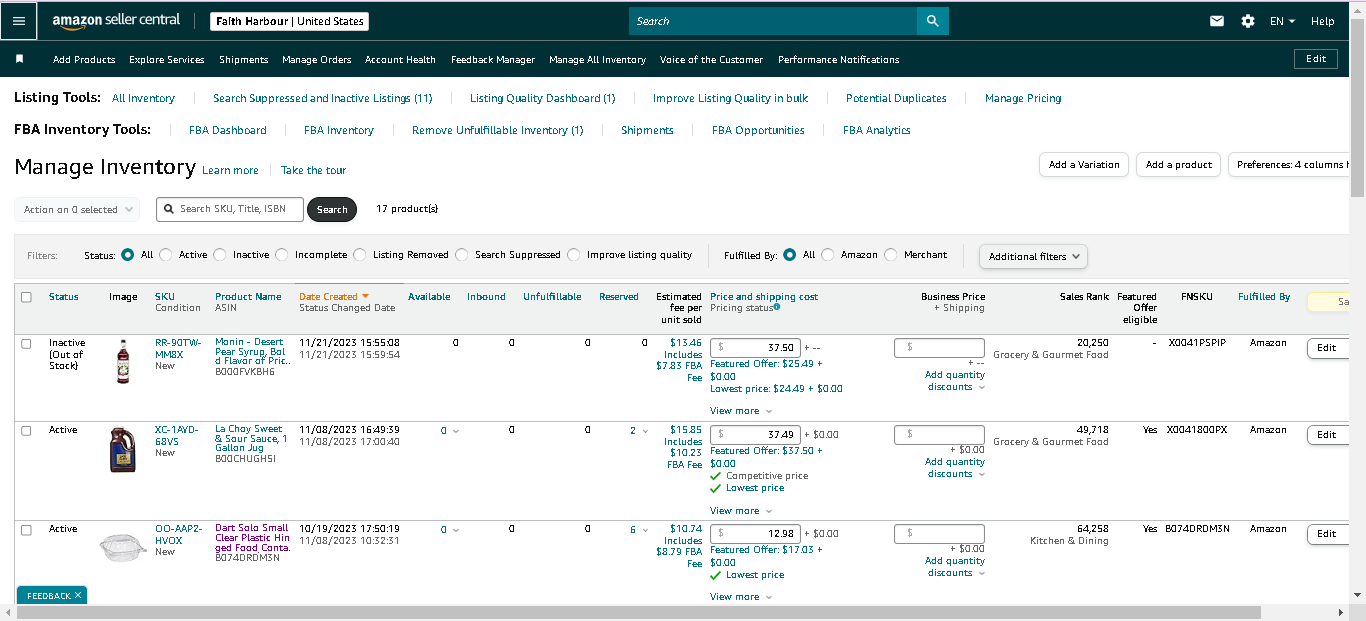Select Improve listing quality filter
The width and height of the screenshot is (1366, 621).
click(574, 255)
